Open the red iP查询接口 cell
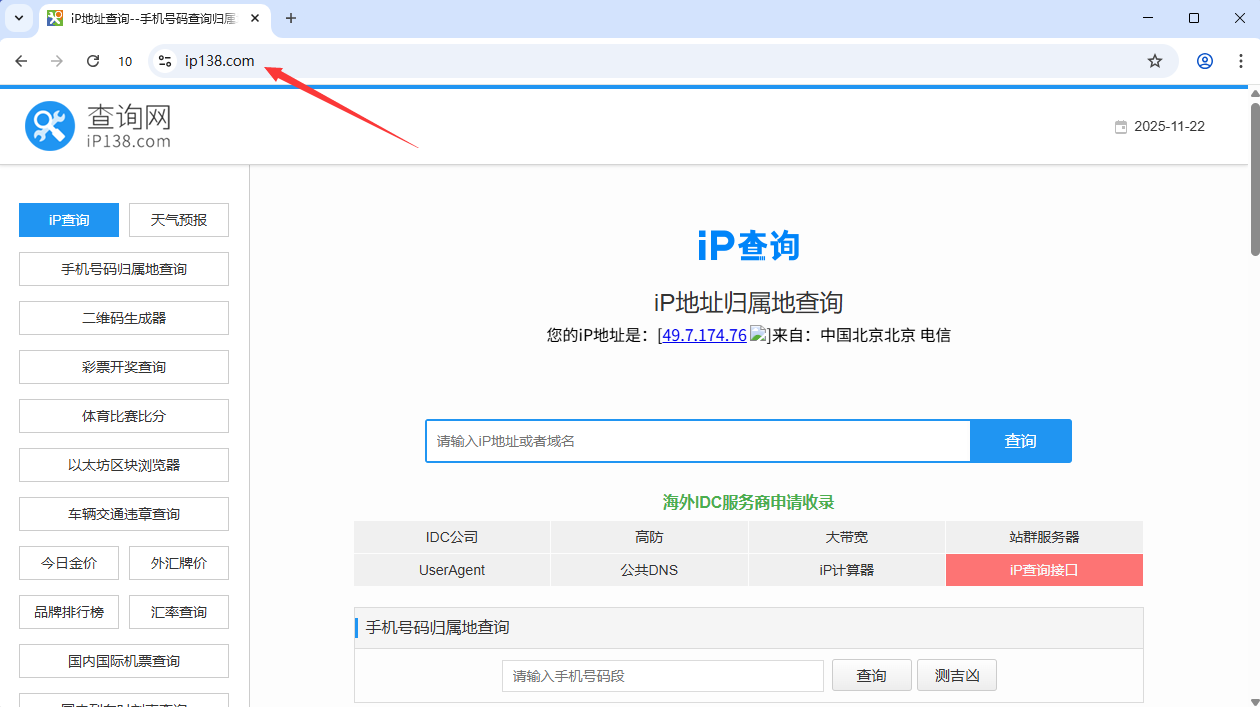Image resolution: width=1260 pixels, height=707 pixels. 1043,570
